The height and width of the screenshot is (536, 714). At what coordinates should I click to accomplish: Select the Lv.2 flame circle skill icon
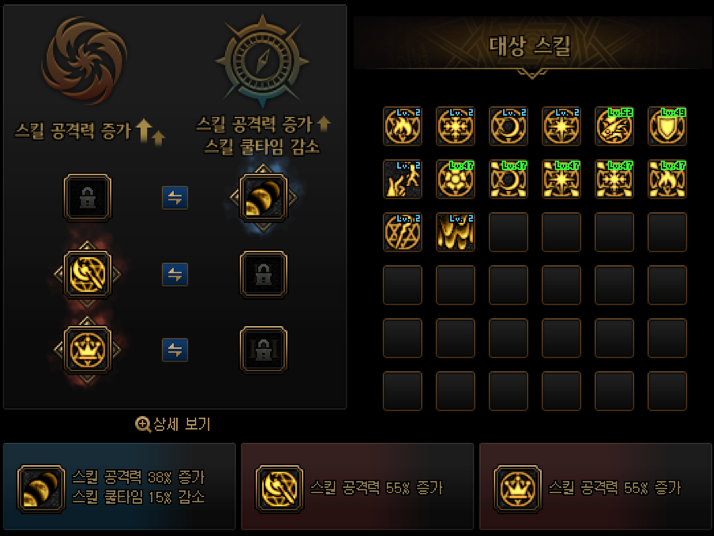coord(403,126)
